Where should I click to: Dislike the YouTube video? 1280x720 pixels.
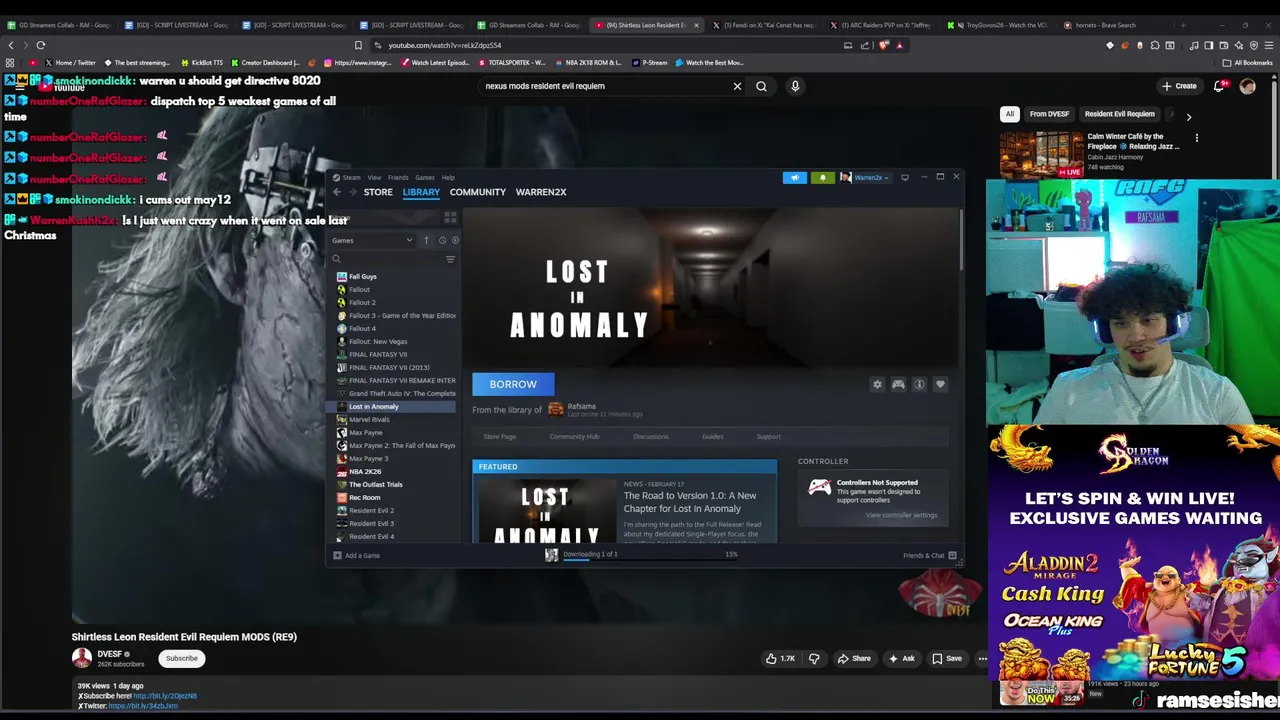click(814, 658)
